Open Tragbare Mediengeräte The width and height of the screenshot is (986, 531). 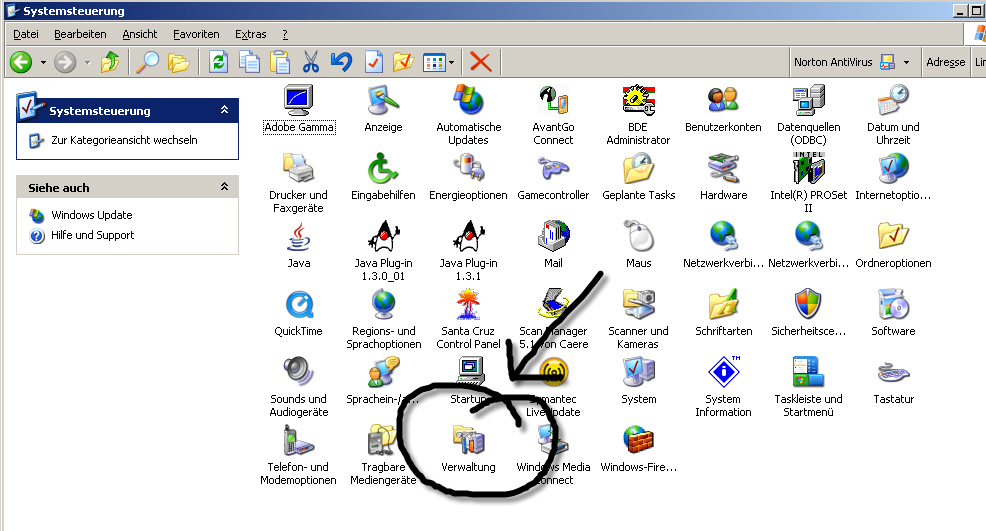[x=383, y=440]
